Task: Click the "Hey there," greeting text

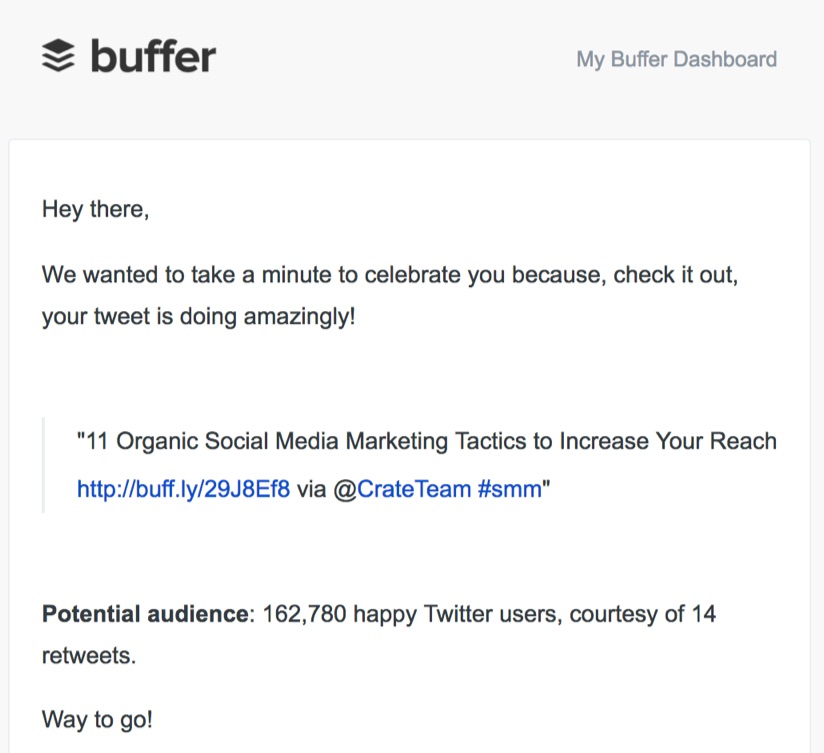Action: (x=96, y=209)
